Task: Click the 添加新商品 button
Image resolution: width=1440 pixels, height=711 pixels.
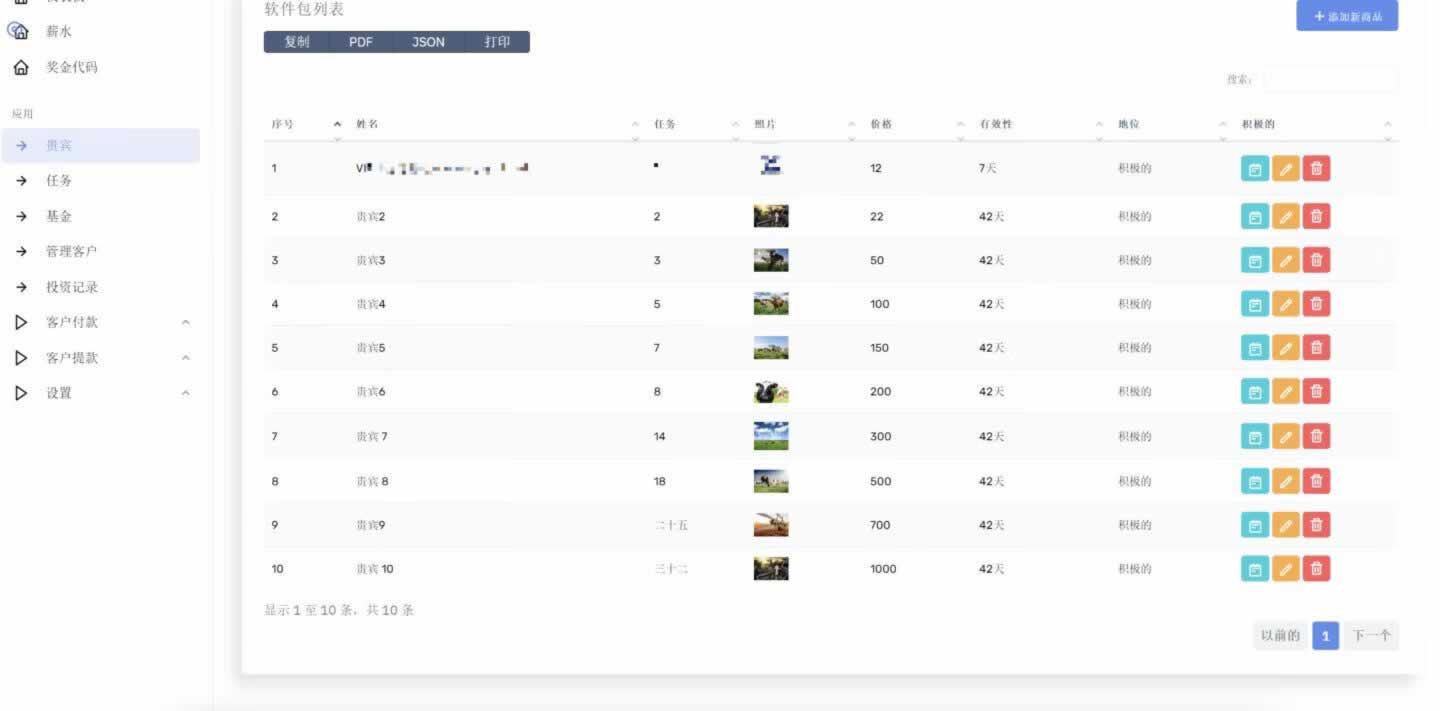Action: pyautogui.click(x=1346, y=16)
